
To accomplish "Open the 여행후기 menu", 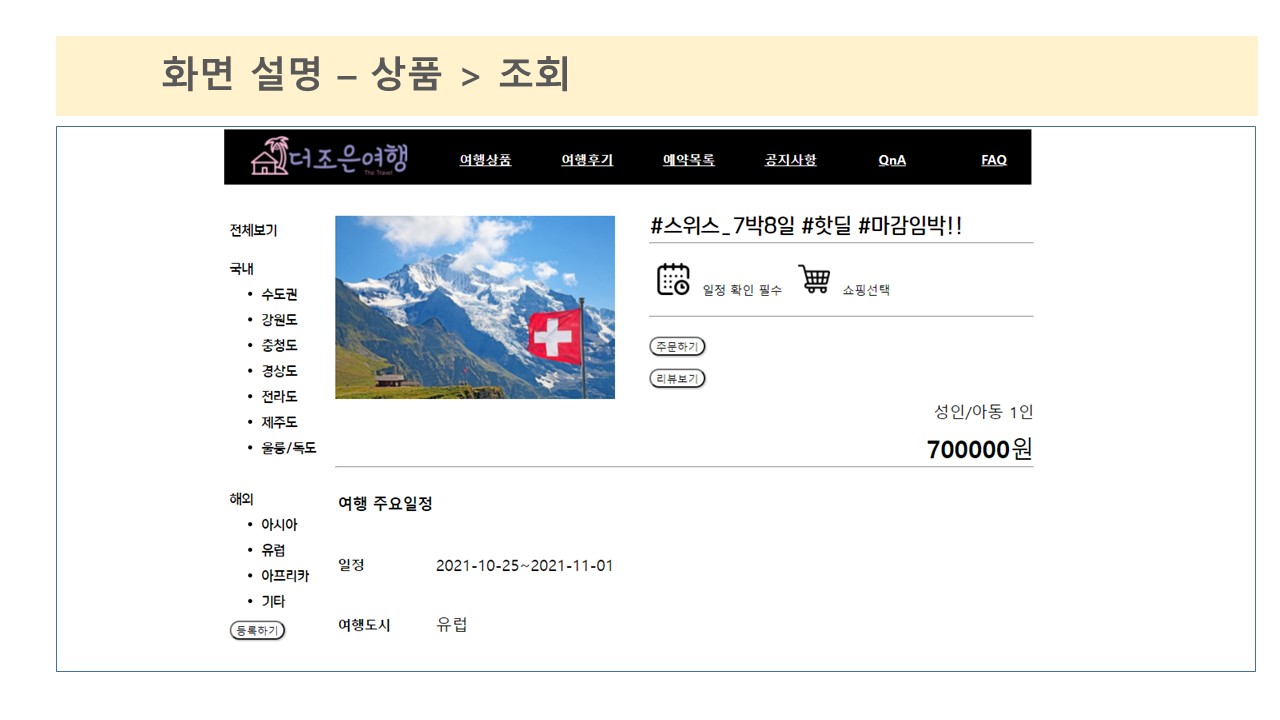I will coord(587,160).
